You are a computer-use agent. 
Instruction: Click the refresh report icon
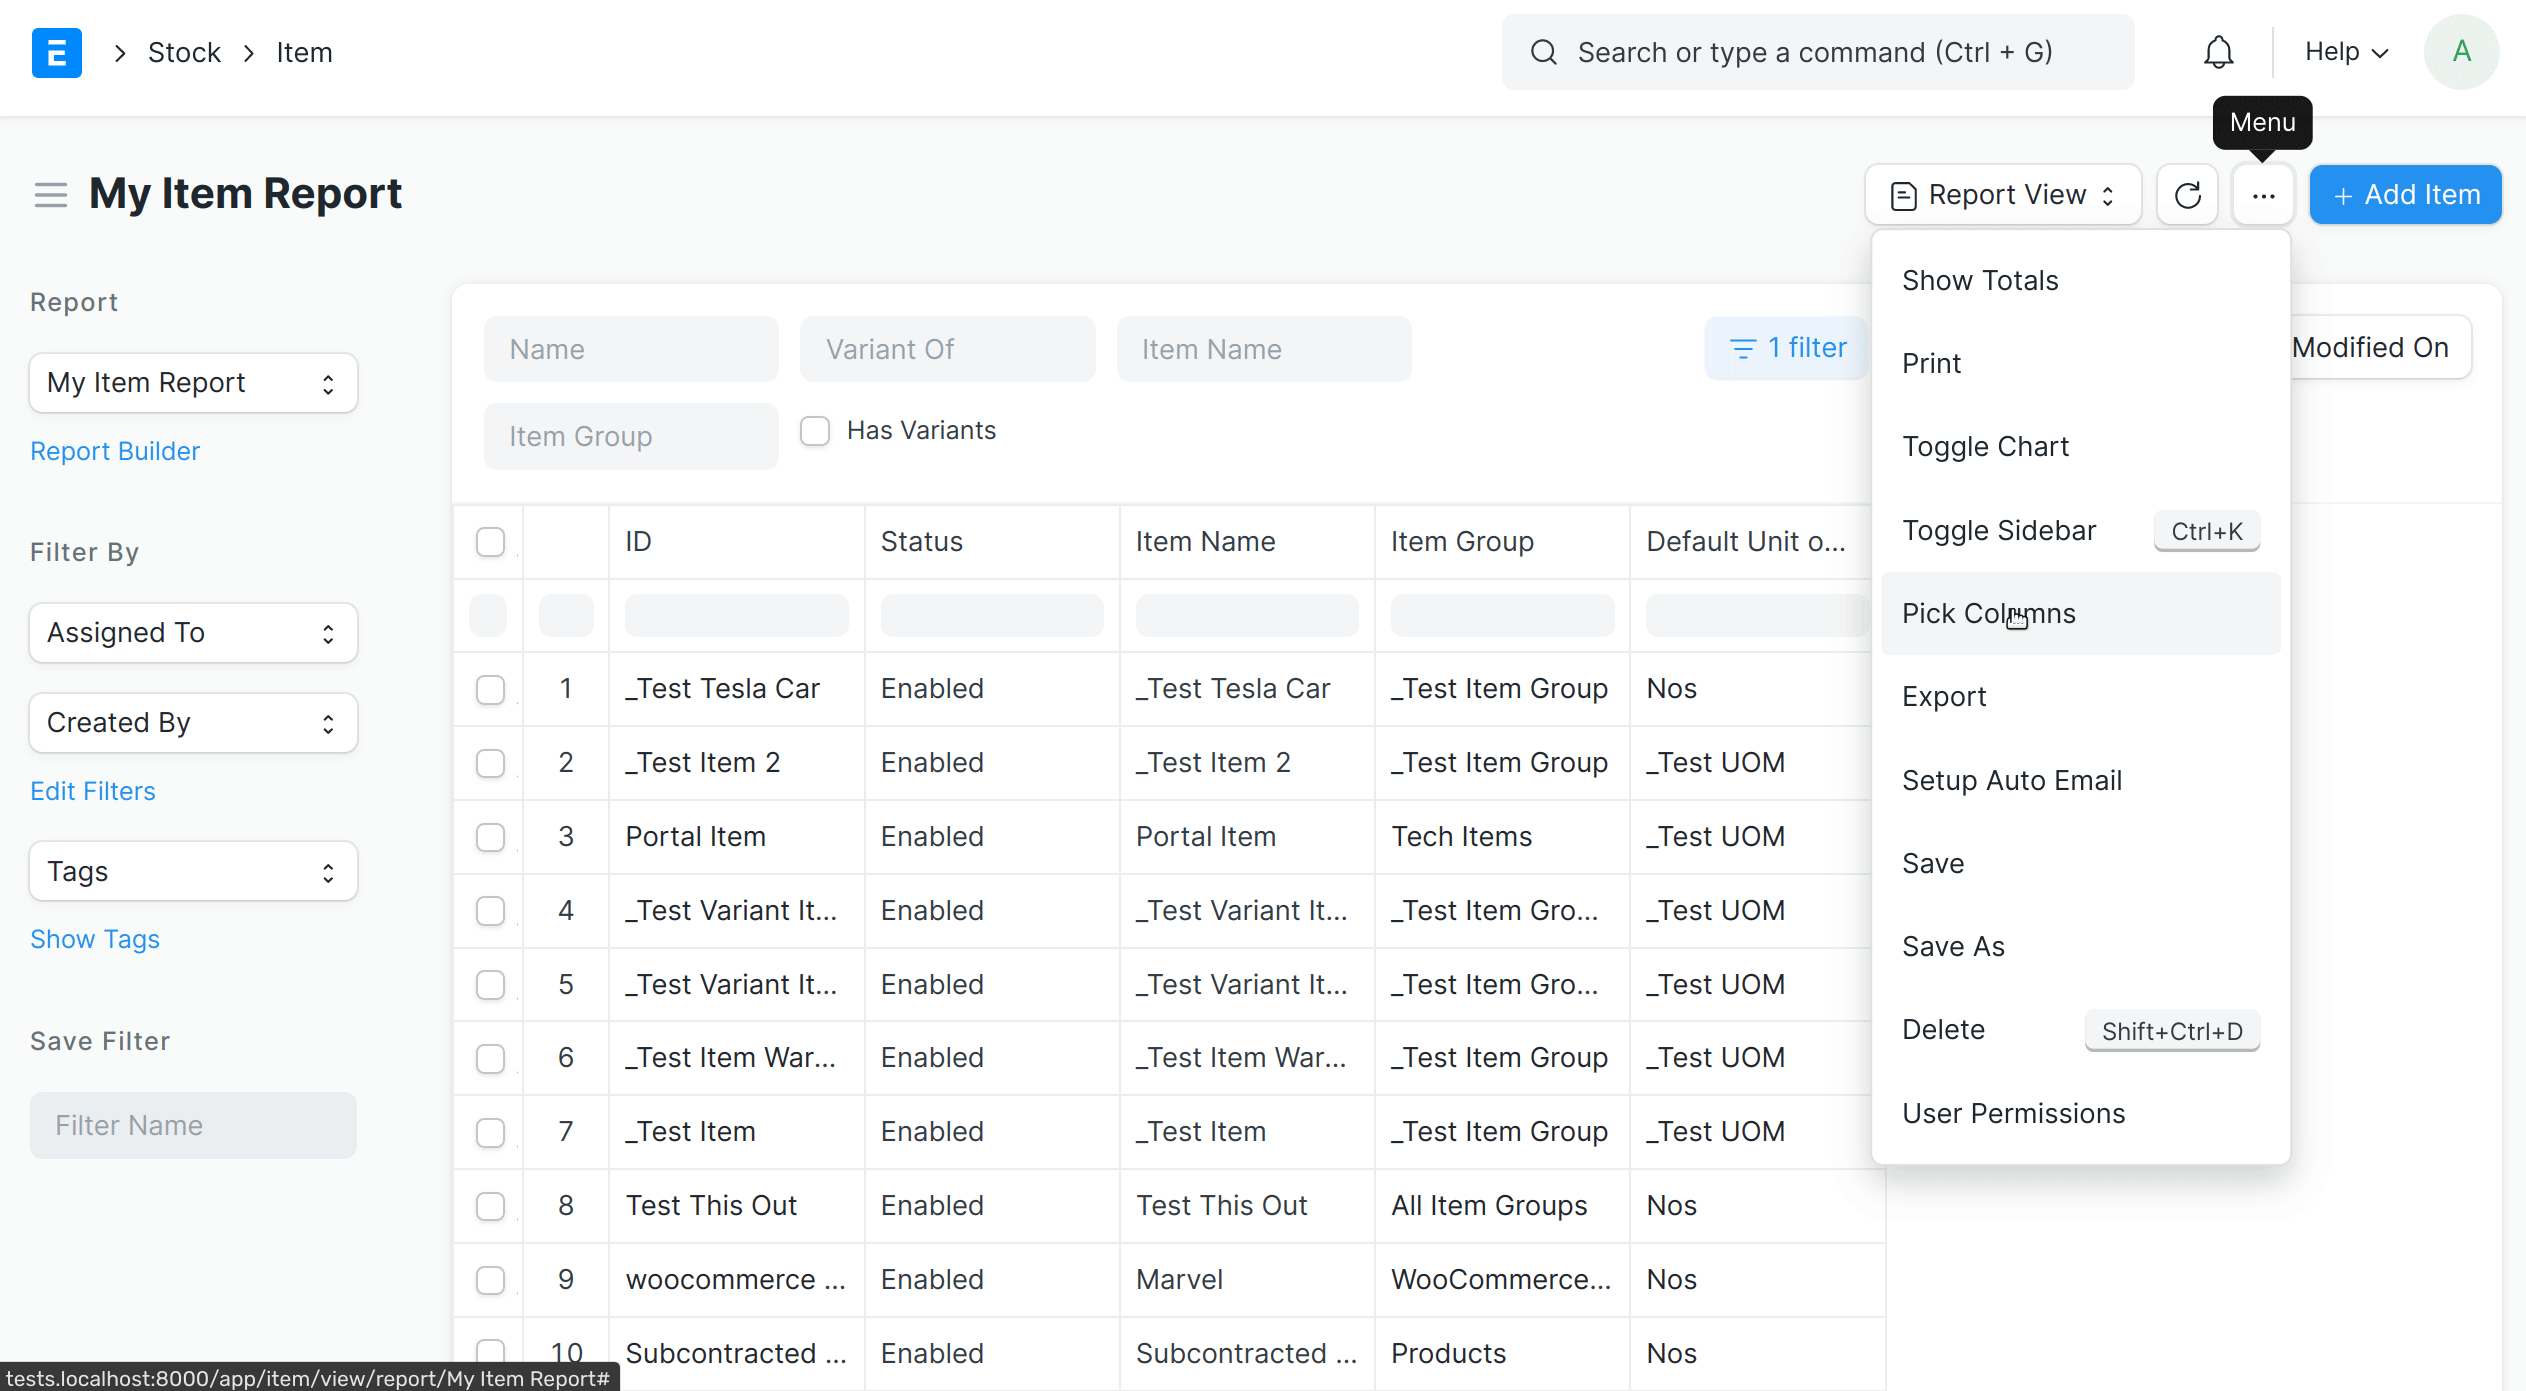2187,195
